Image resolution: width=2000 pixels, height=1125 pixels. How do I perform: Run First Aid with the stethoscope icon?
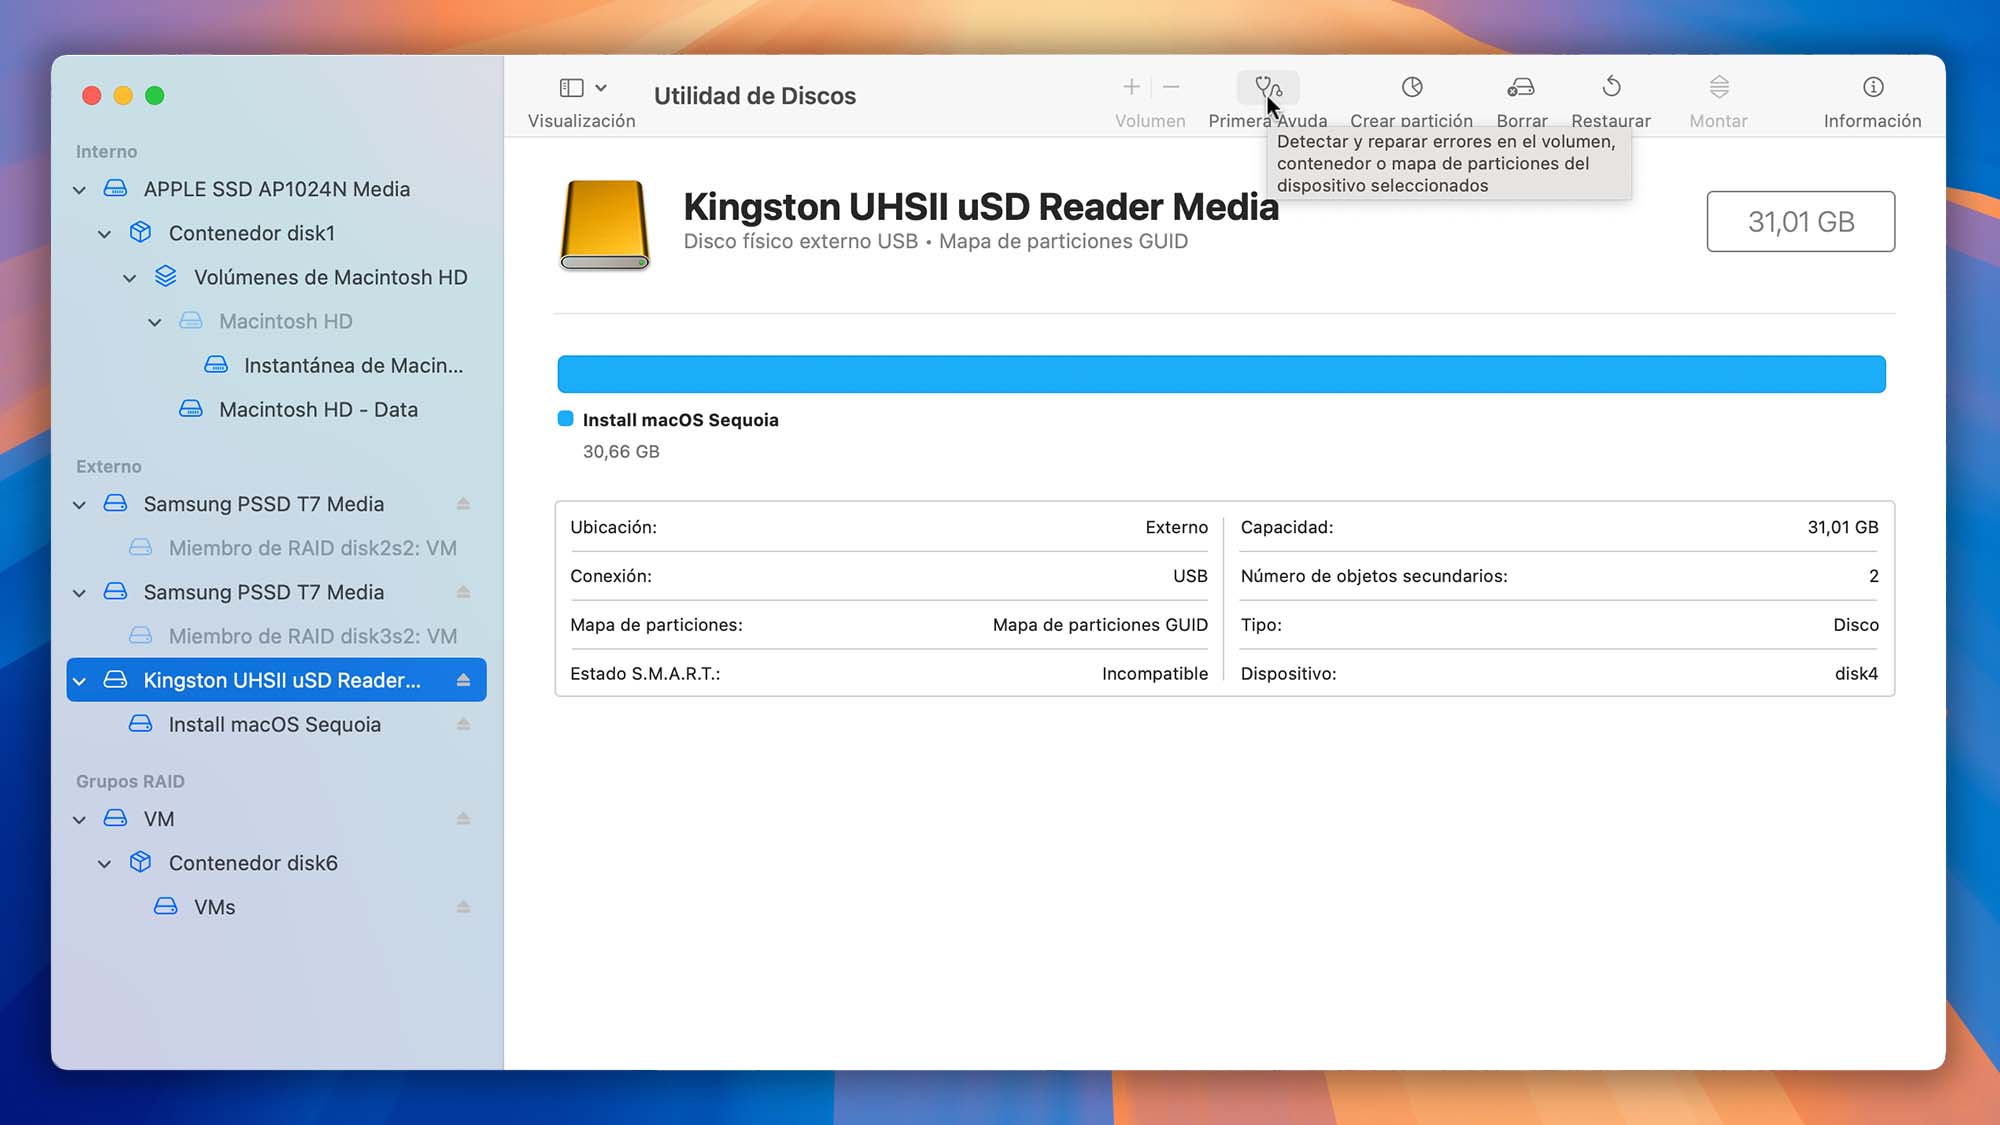[x=1268, y=87]
